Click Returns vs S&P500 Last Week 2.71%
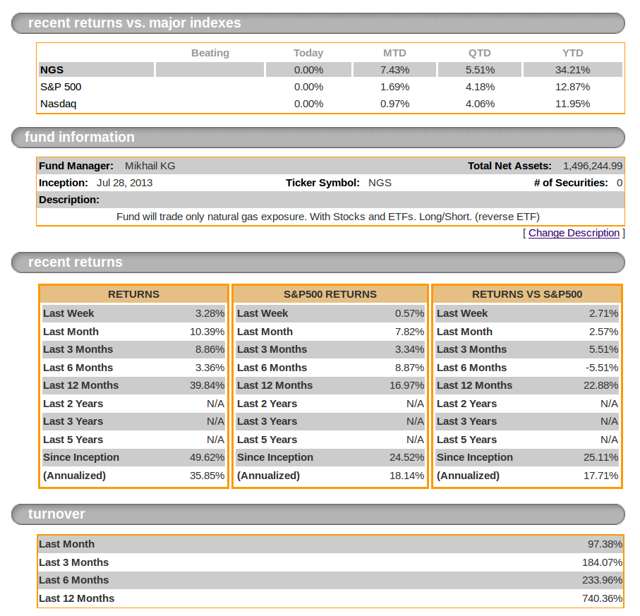The width and height of the screenshot is (640, 616). (x=603, y=314)
